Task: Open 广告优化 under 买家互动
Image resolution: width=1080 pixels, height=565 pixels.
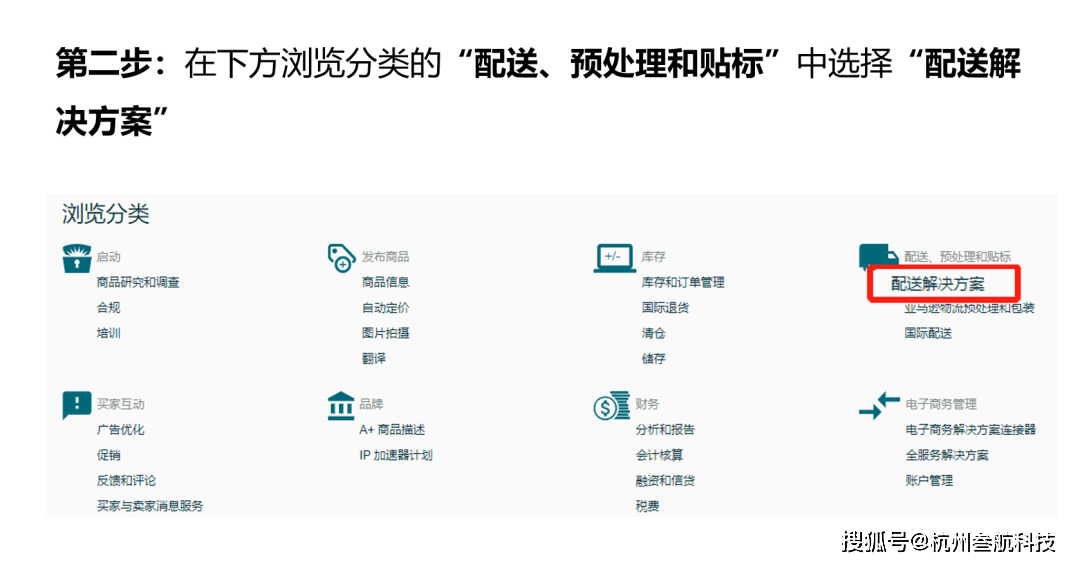Action: tap(120, 430)
